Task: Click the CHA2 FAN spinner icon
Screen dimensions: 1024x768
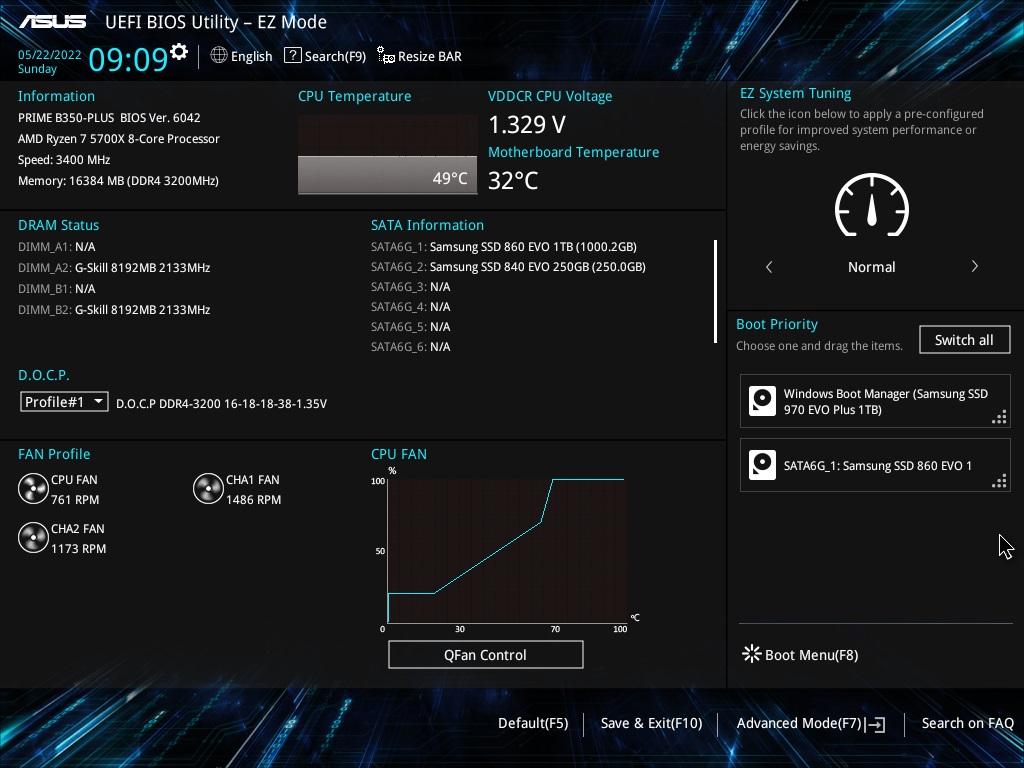Action: tap(33, 538)
